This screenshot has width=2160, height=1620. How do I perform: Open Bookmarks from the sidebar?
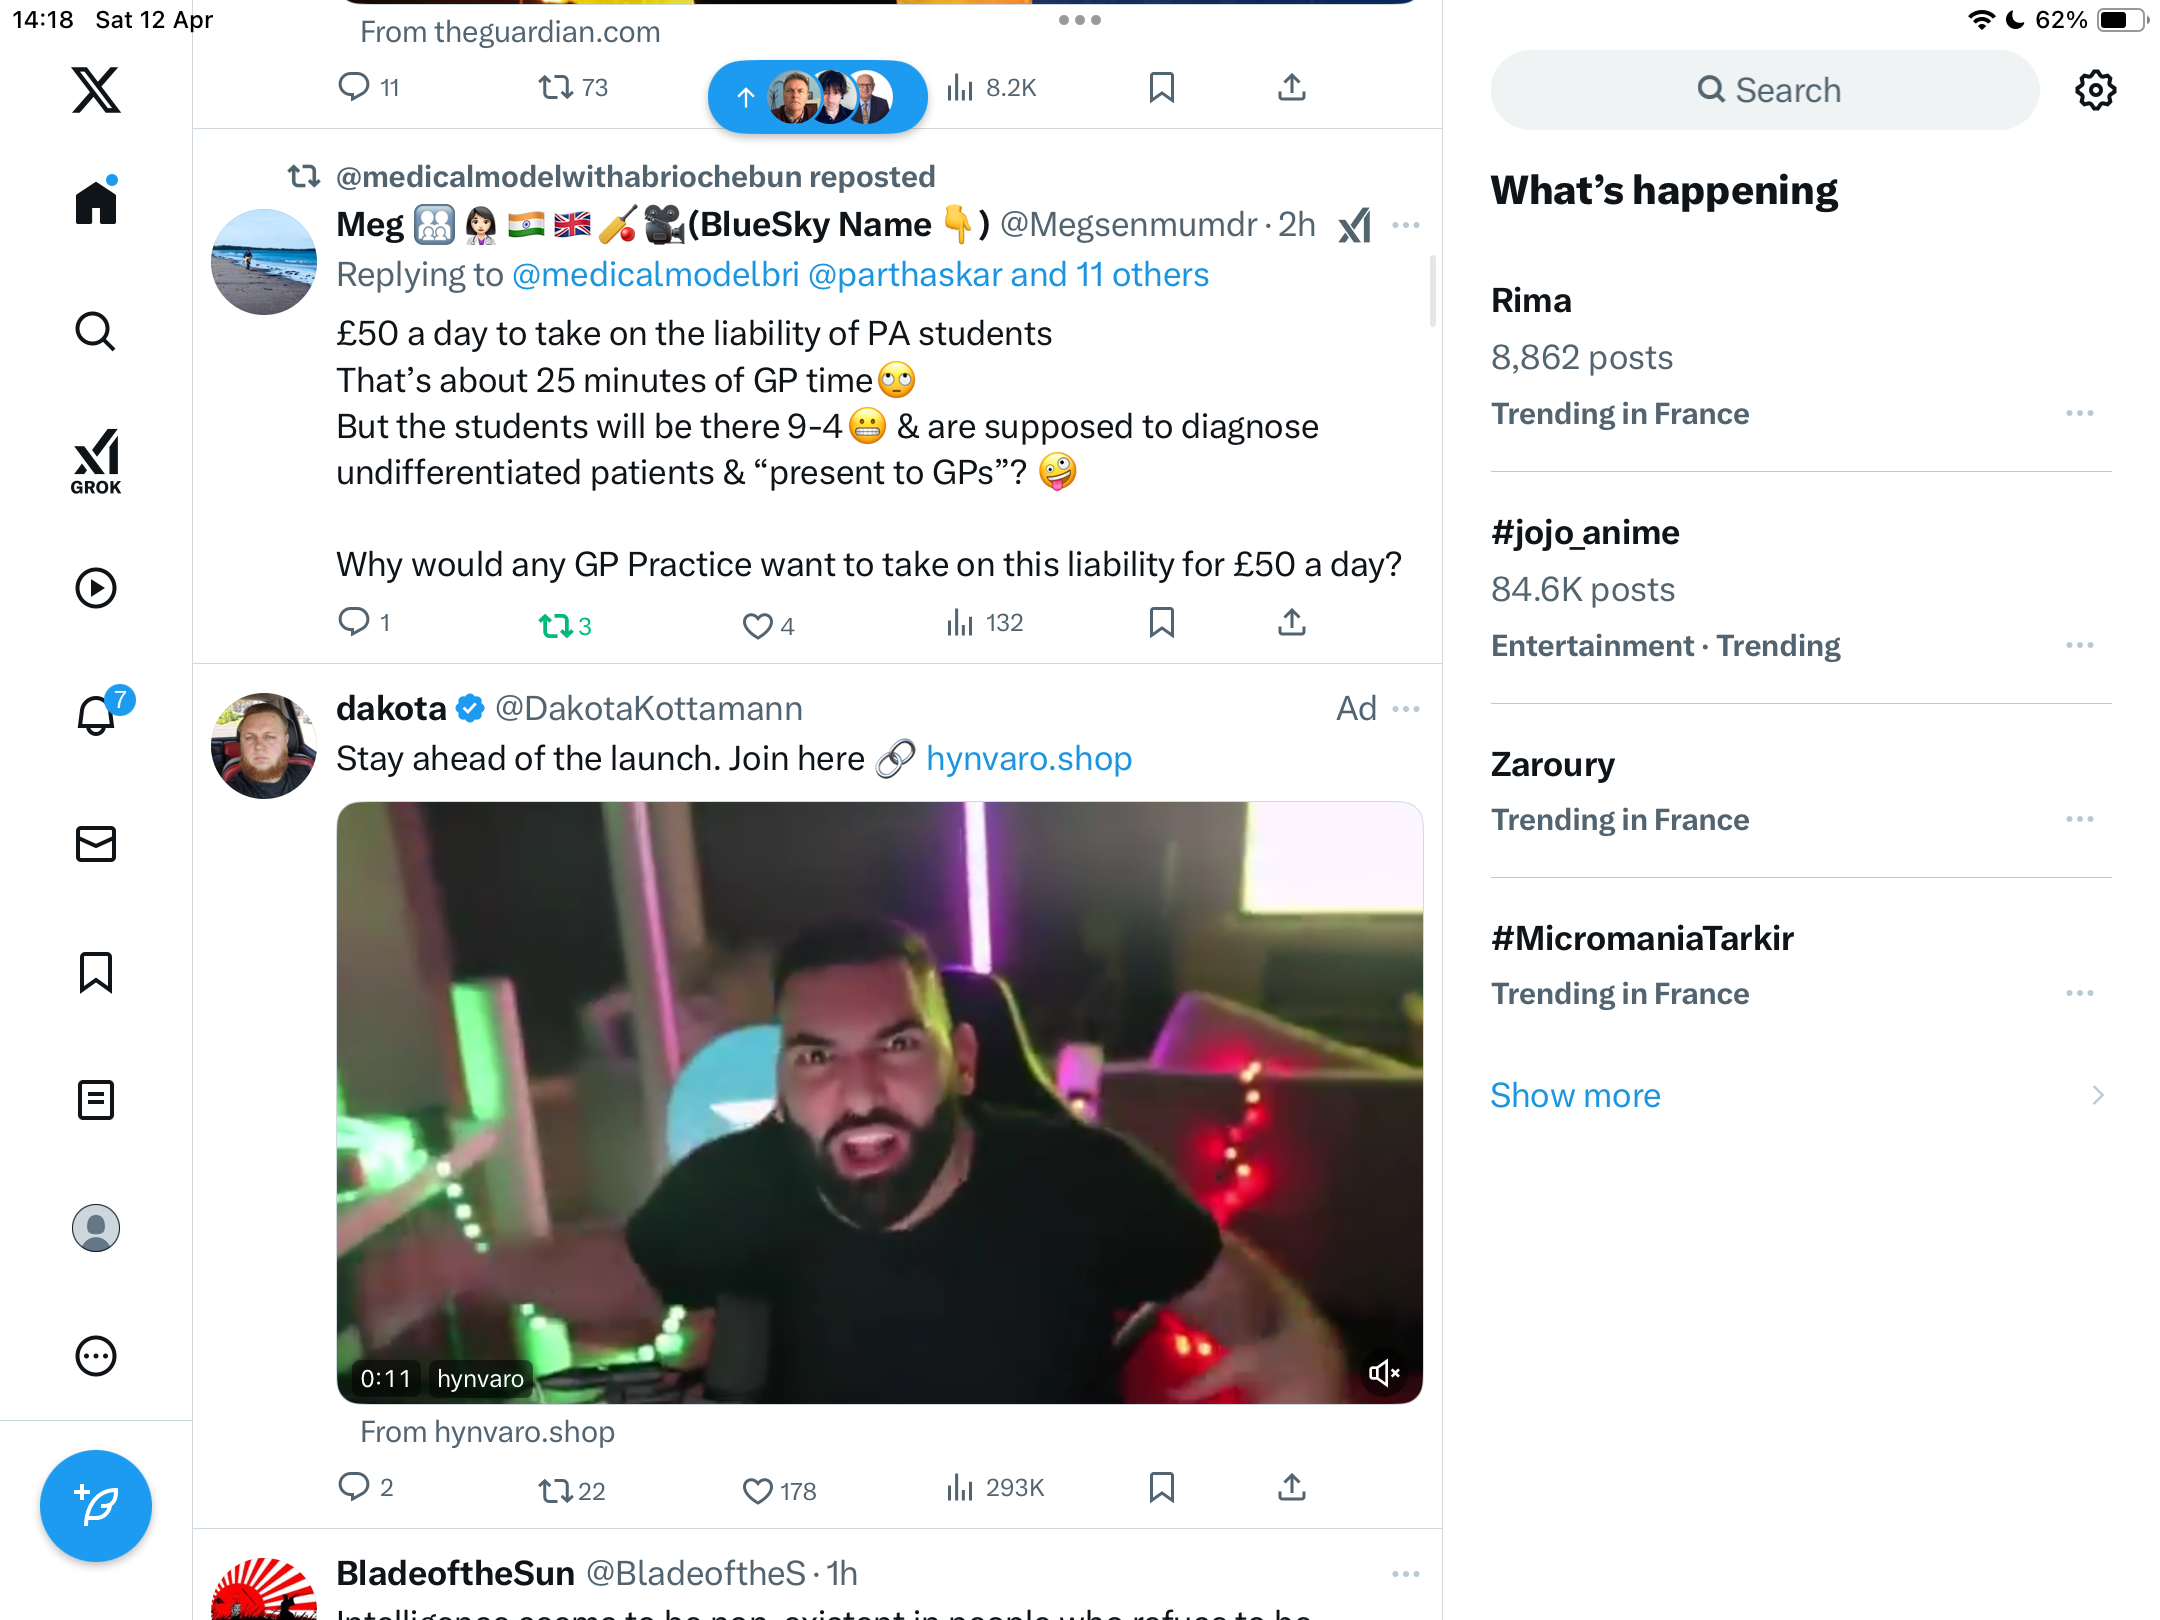pos(96,972)
